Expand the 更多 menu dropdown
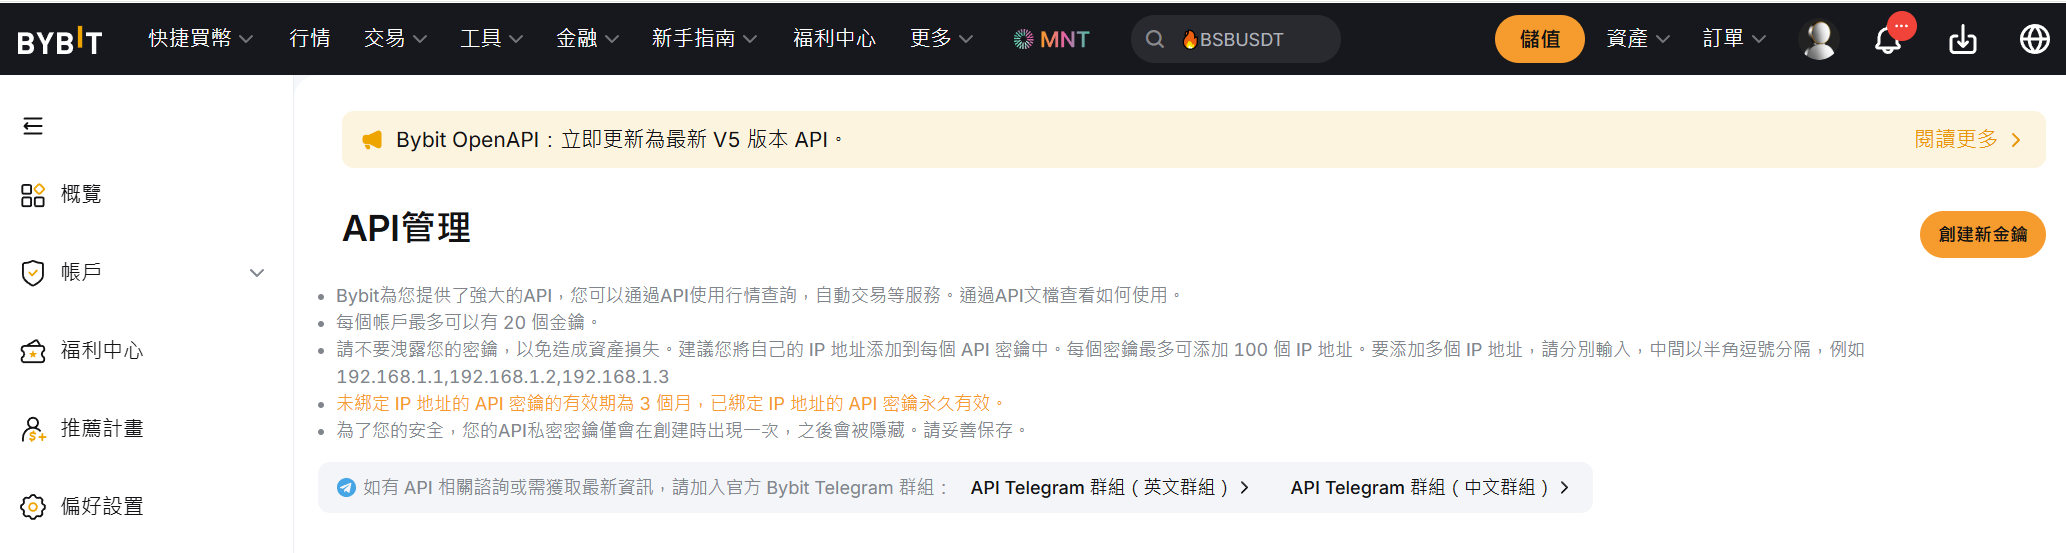Image resolution: width=2066 pixels, height=553 pixels. pos(966,39)
